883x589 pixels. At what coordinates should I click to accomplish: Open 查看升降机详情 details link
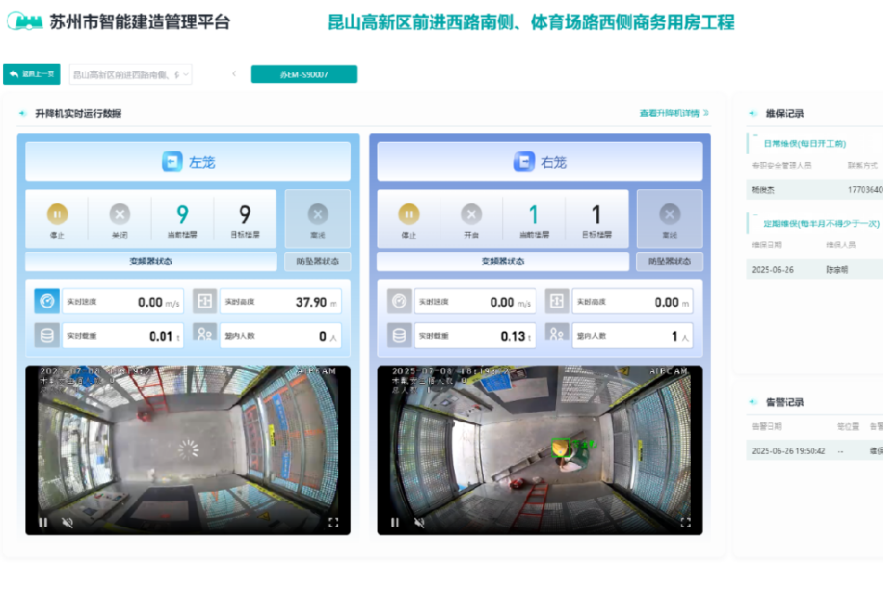tap(674, 114)
